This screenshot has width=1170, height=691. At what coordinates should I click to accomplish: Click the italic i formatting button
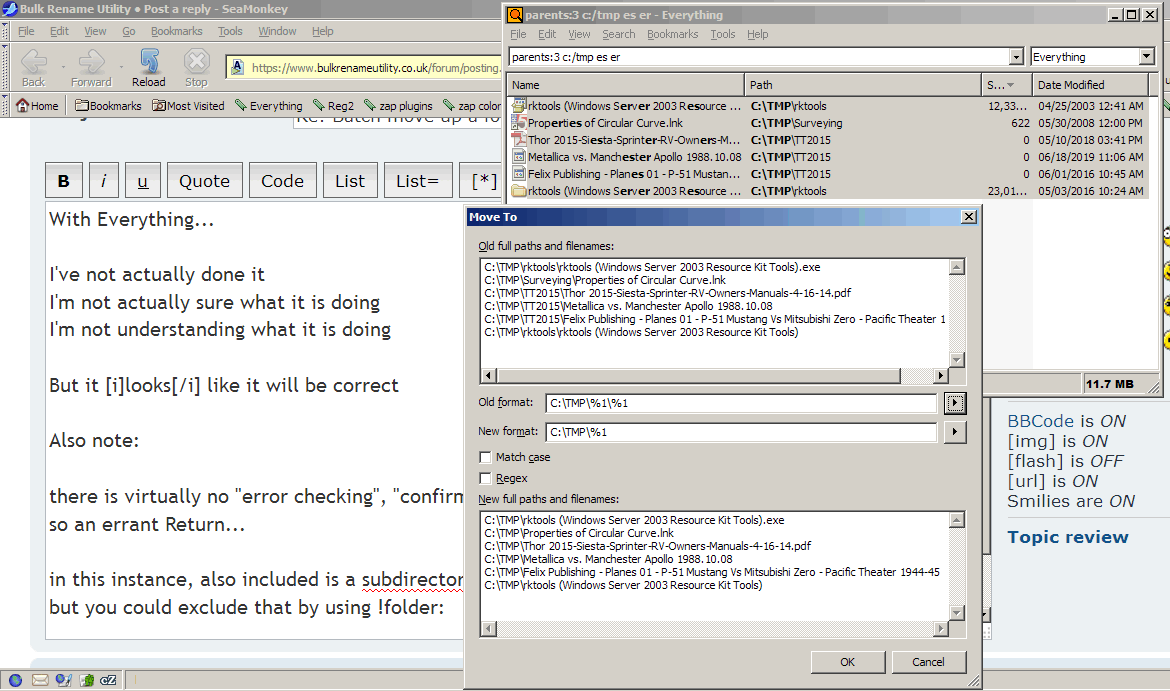pyautogui.click(x=104, y=181)
